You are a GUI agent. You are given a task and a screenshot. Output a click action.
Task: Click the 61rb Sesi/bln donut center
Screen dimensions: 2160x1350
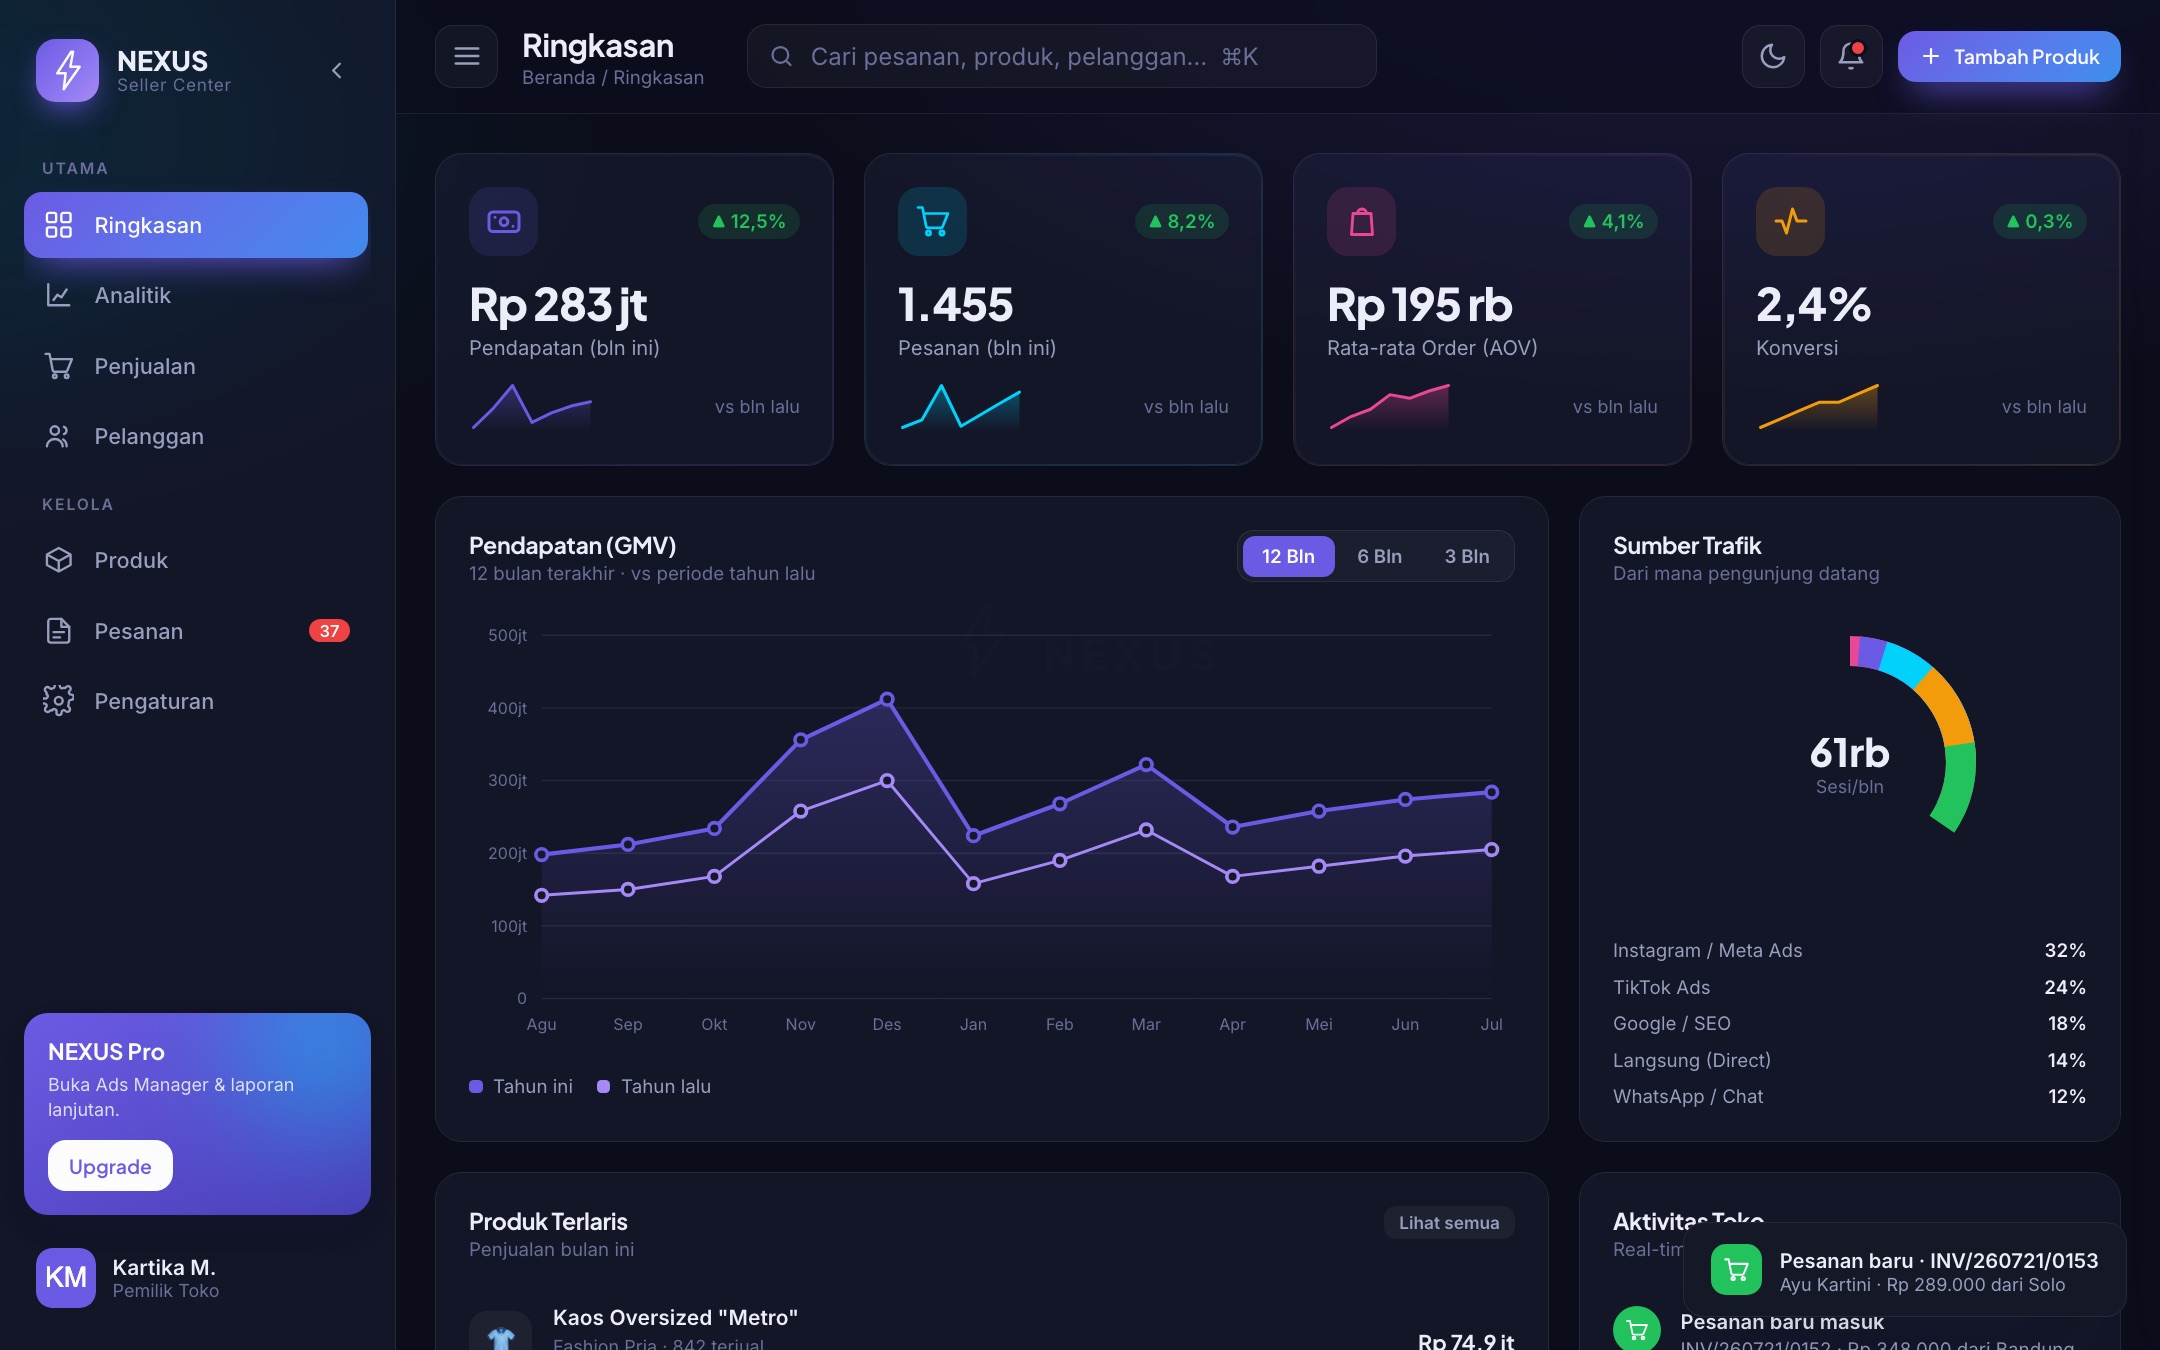[x=1849, y=765]
